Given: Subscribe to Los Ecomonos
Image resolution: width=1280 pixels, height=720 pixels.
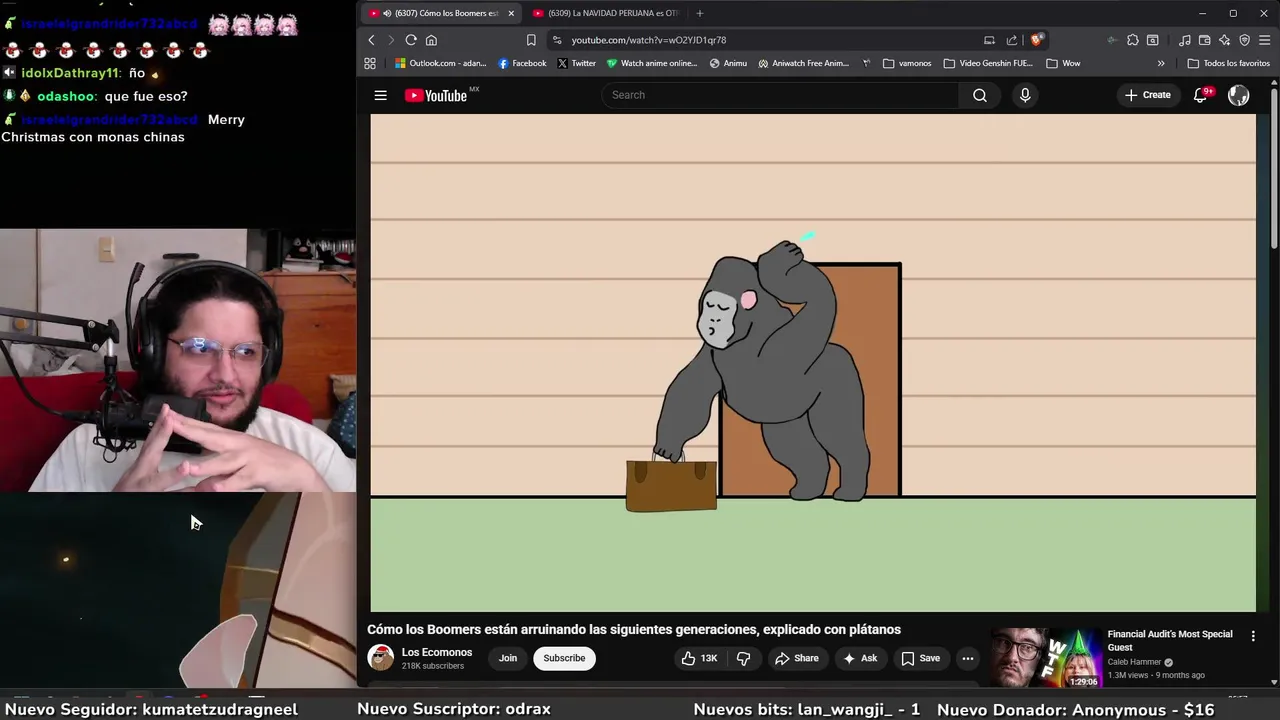Looking at the screenshot, I should (x=564, y=658).
